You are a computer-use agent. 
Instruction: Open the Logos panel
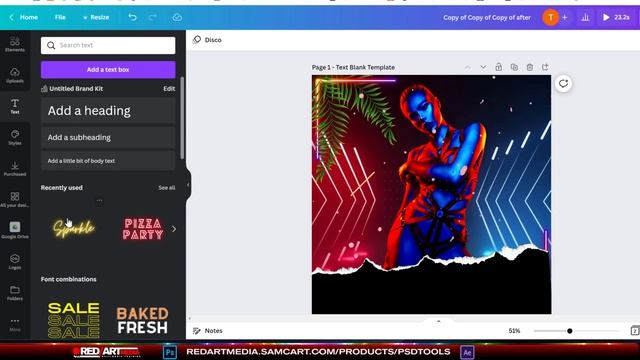point(15,262)
